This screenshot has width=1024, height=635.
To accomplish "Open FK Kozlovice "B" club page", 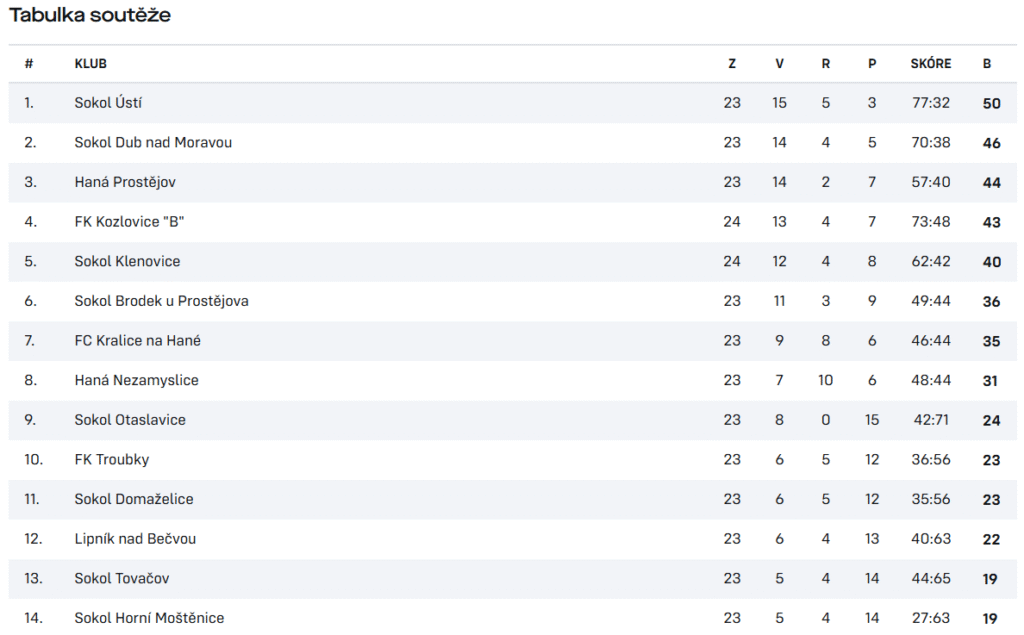I will (x=129, y=221).
